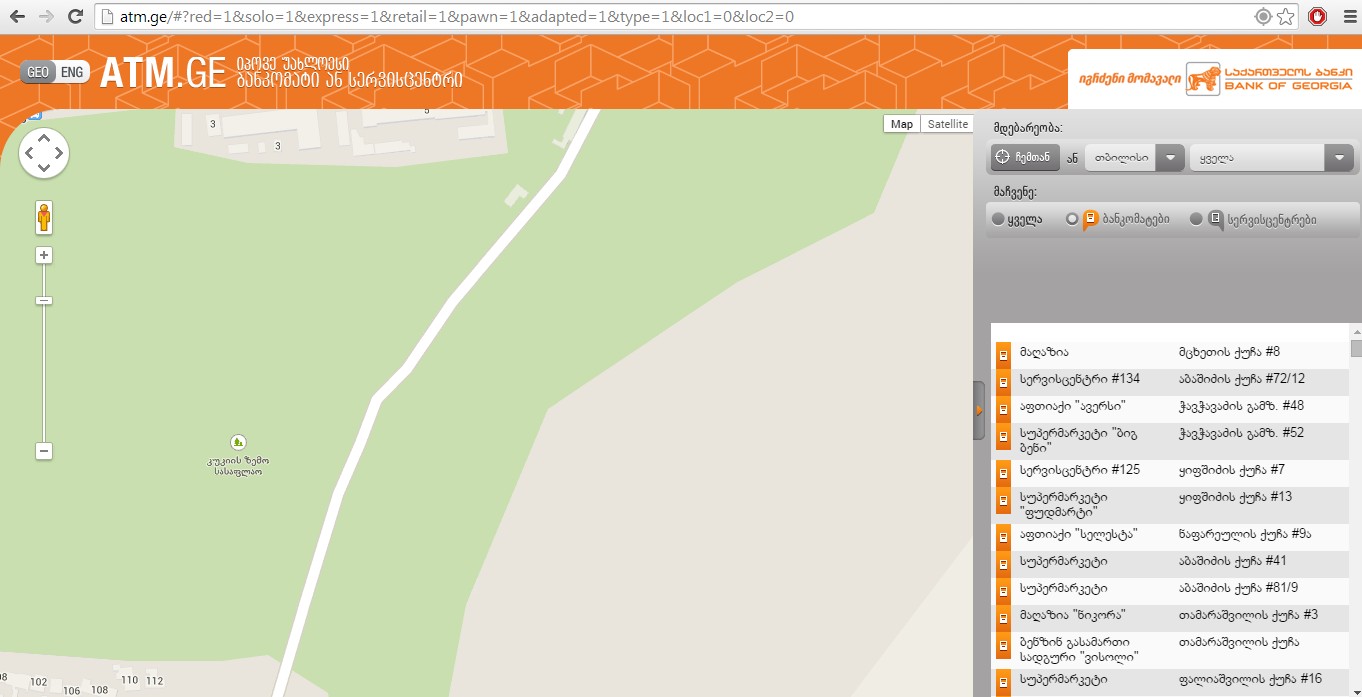
Task: Click the green park marker on the map
Action: coord(238,441)
